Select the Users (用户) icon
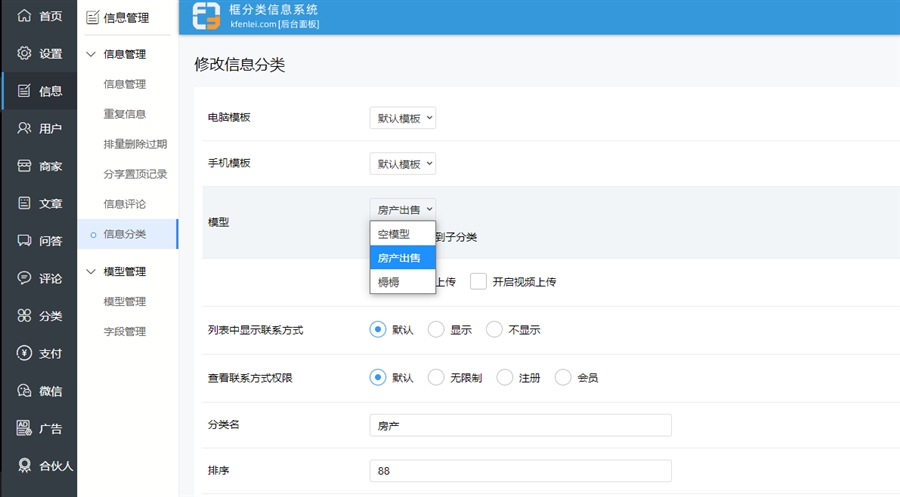This screenshot has width=900, height=497. [x=25, y=128]
